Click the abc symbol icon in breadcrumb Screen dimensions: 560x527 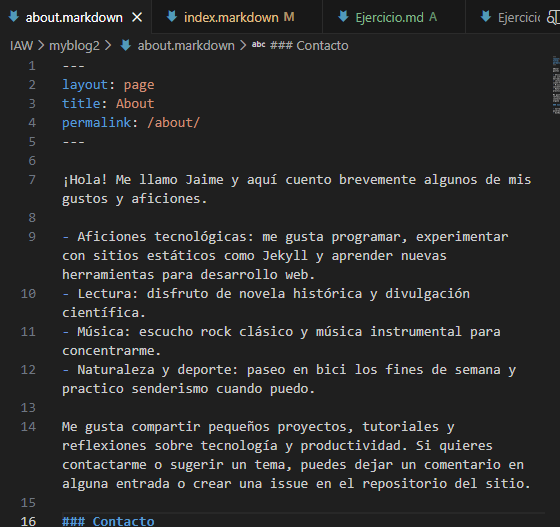(x=259, y=45)
